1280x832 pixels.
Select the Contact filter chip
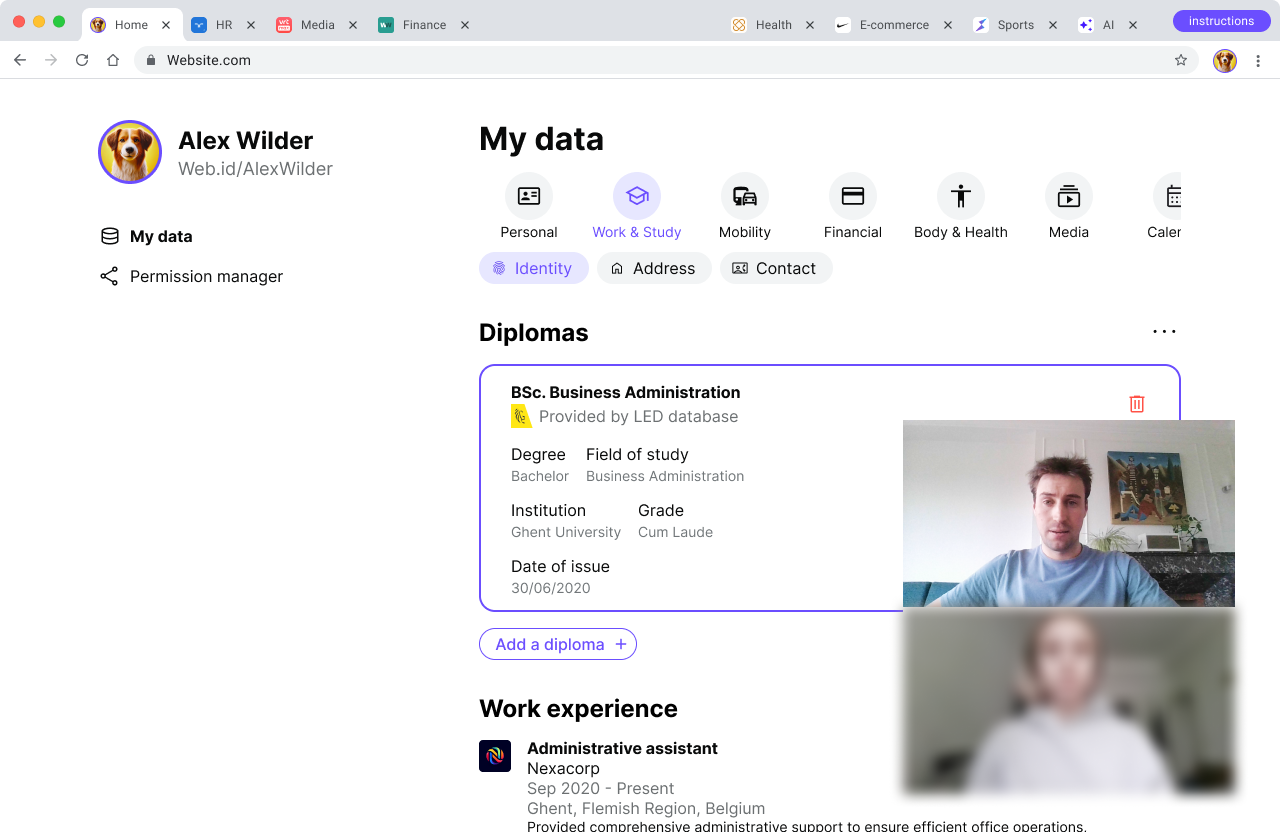[776, 268]
